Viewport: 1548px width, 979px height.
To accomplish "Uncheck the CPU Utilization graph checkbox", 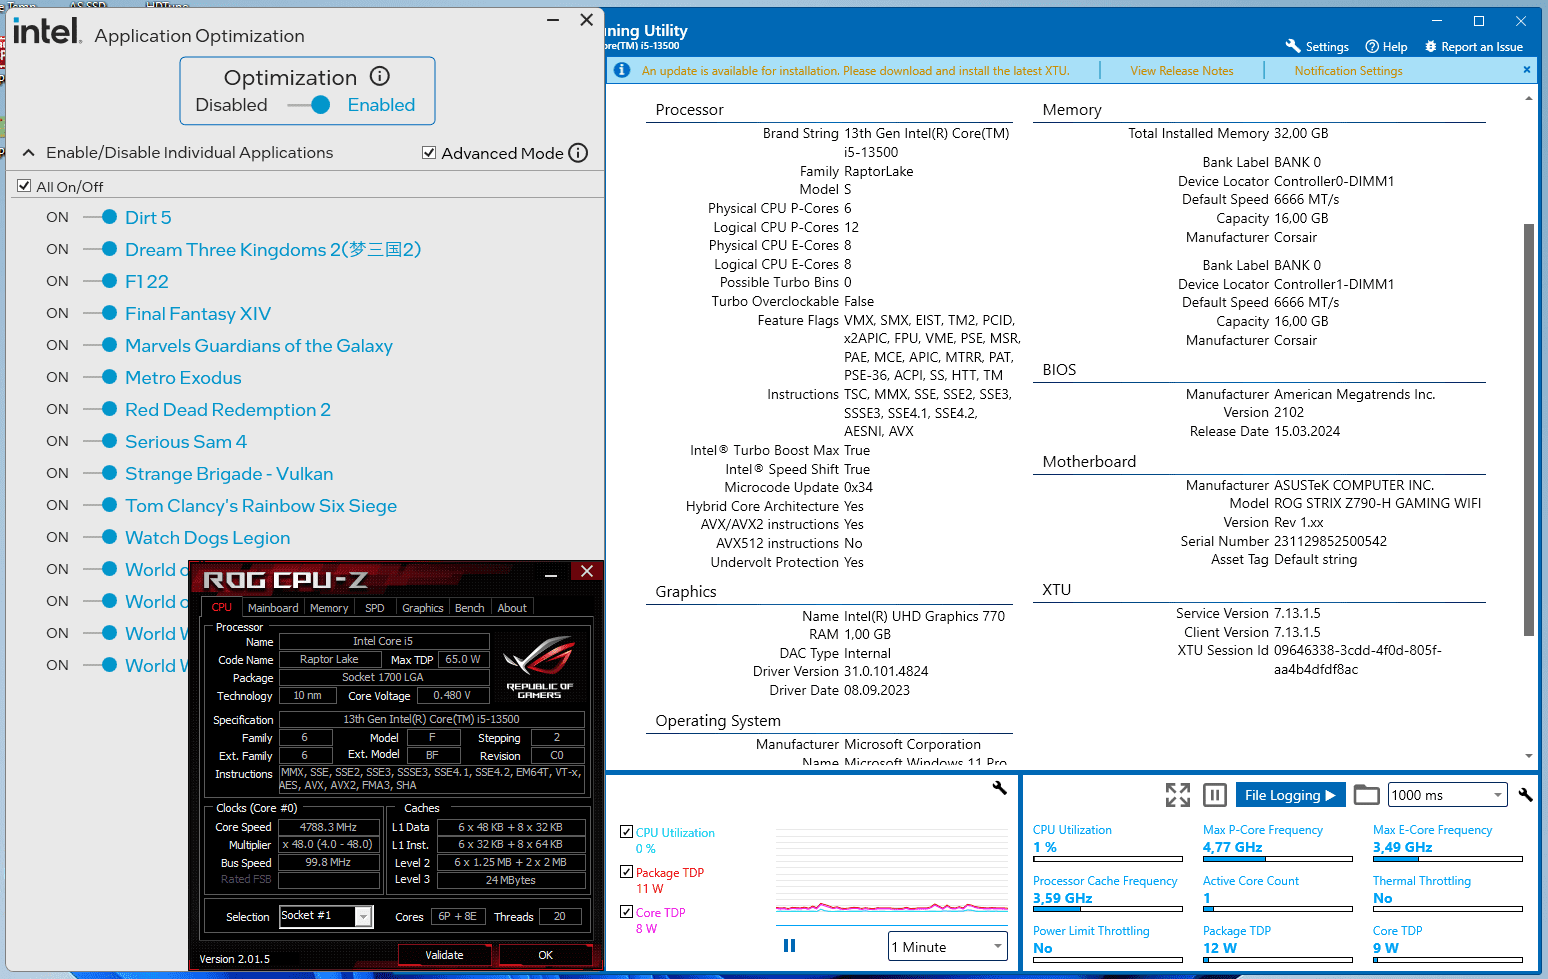I will coord(626,832).
